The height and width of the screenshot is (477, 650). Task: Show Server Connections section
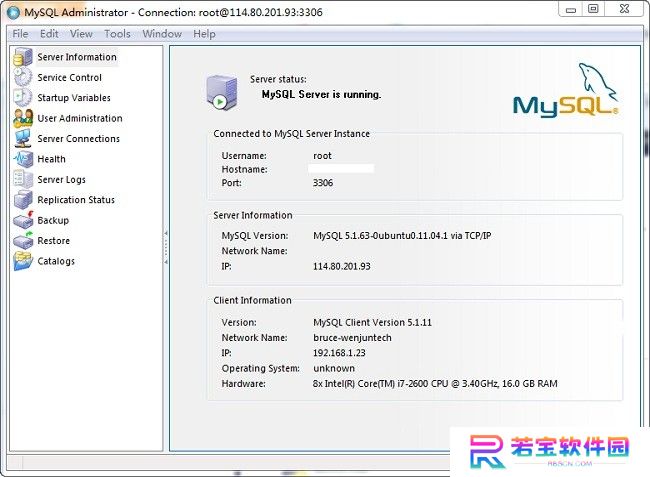coord(78,138)
